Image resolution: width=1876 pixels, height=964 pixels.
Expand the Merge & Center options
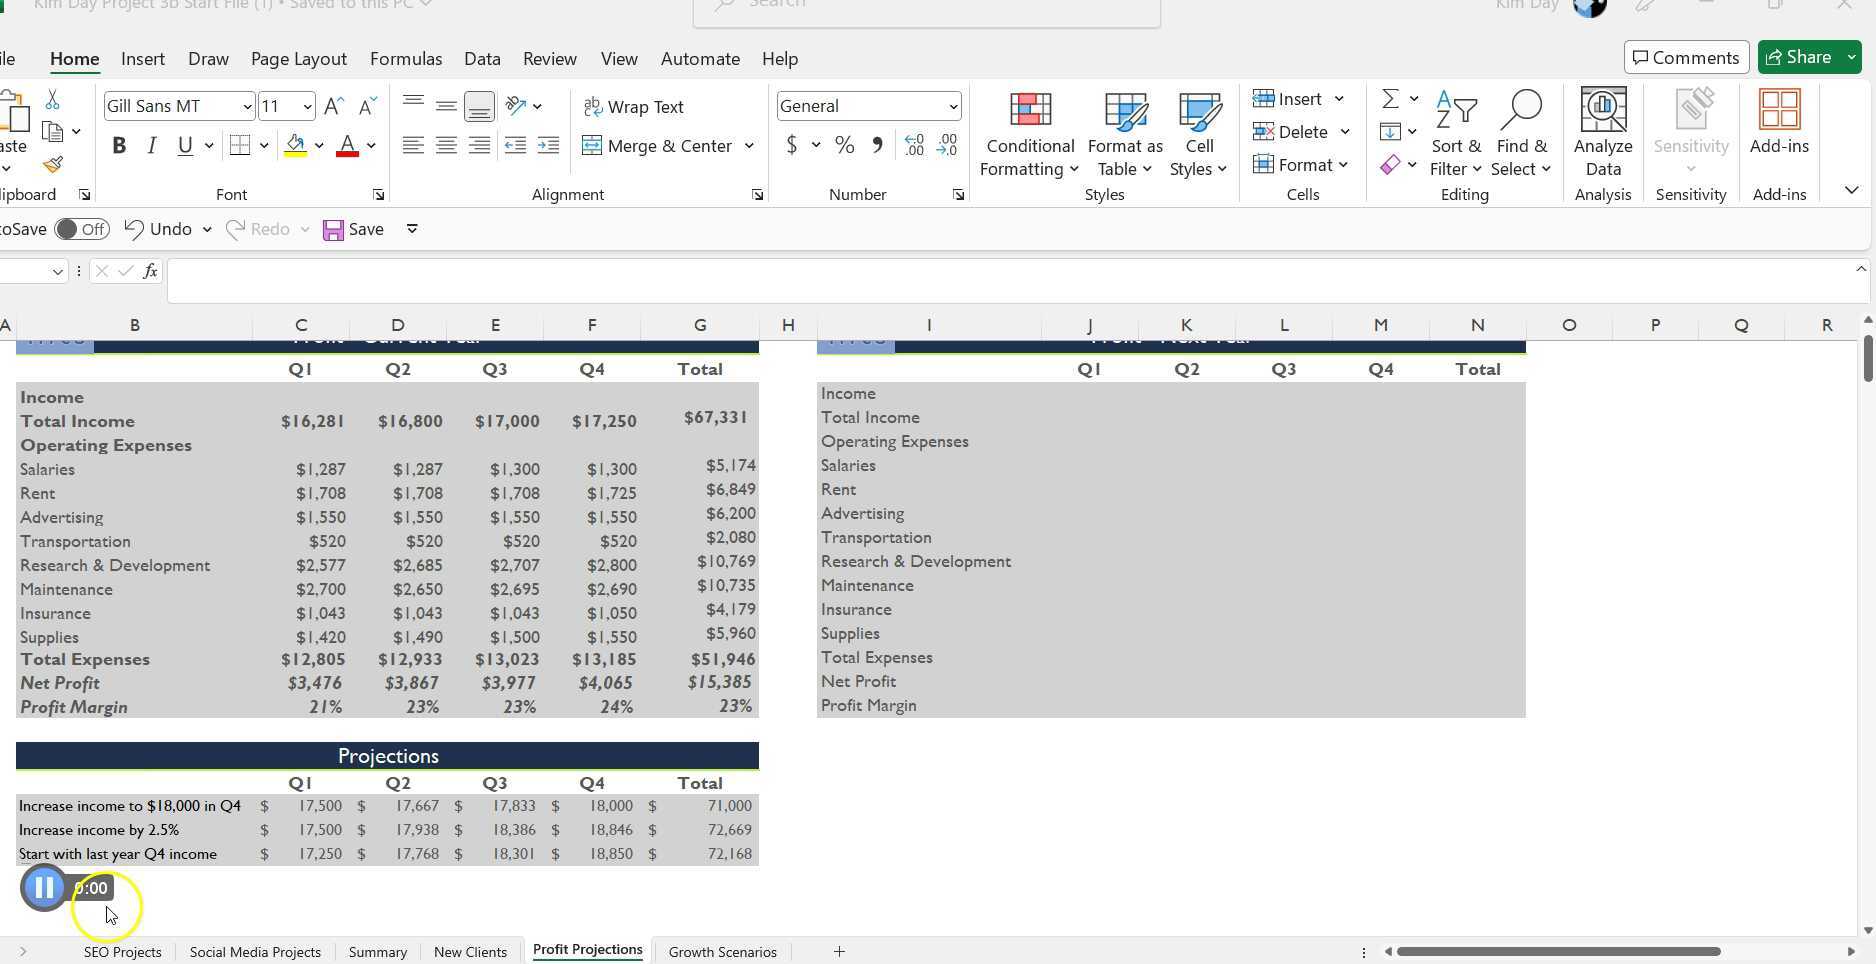click(749, 146)
